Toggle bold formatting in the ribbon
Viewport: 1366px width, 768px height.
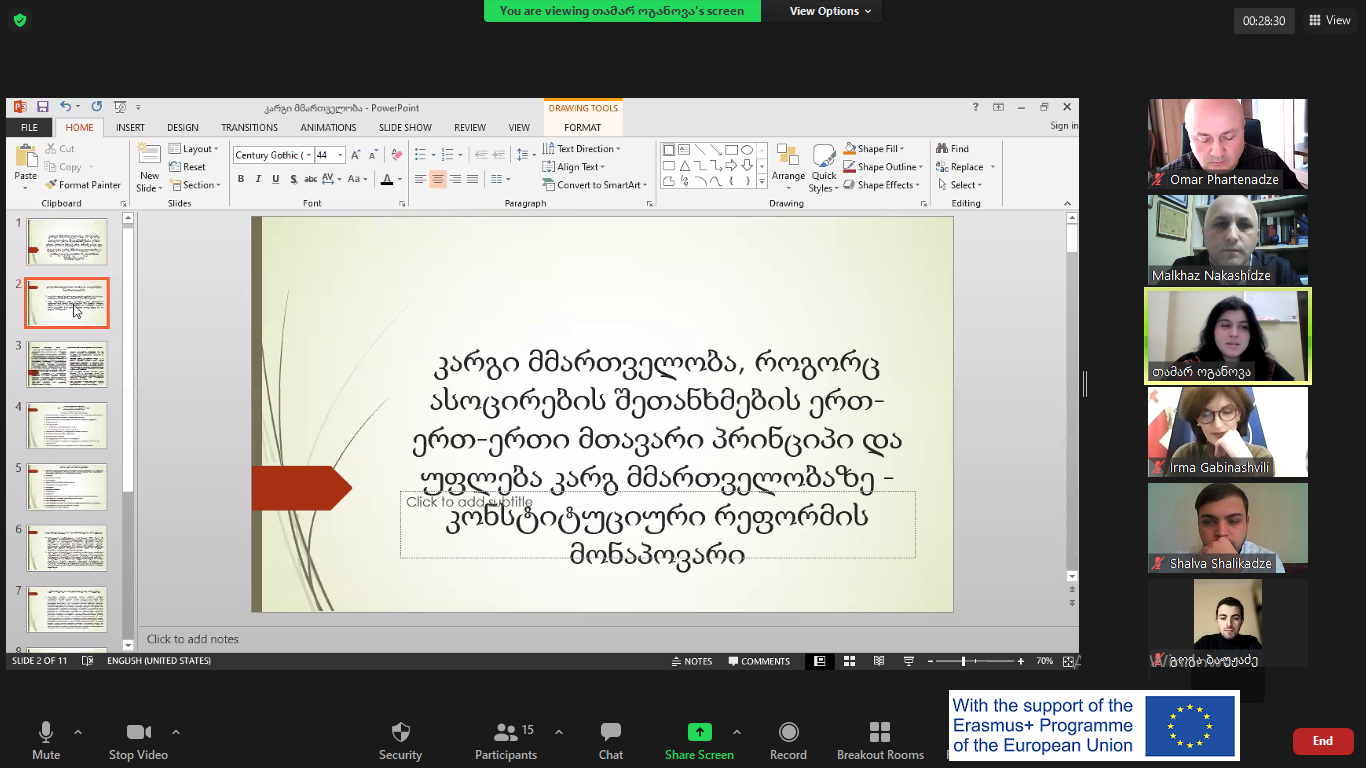coord(241,179)
